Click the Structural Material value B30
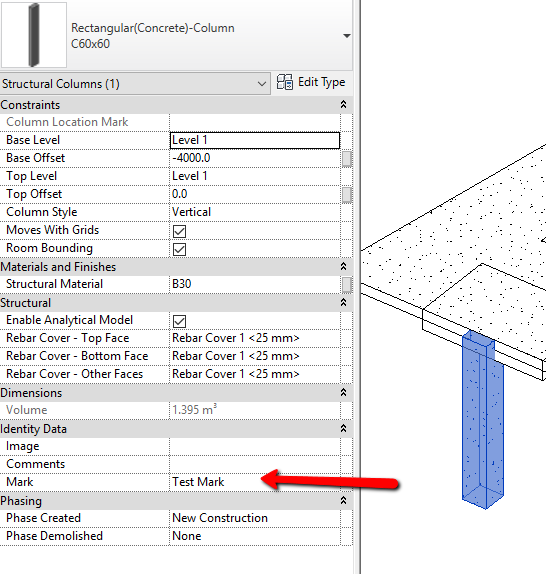 click(255, 284)
